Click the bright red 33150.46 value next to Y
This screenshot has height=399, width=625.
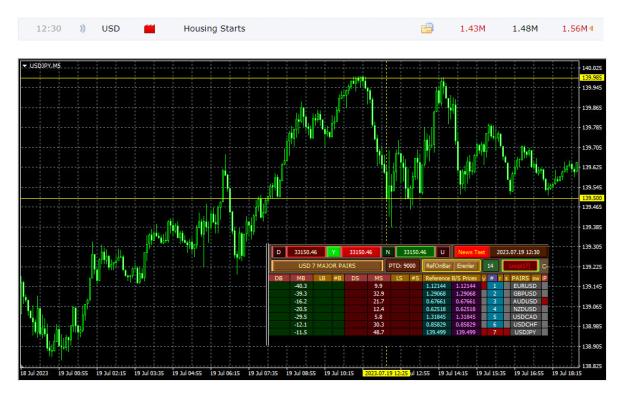(x=361, y=252)
